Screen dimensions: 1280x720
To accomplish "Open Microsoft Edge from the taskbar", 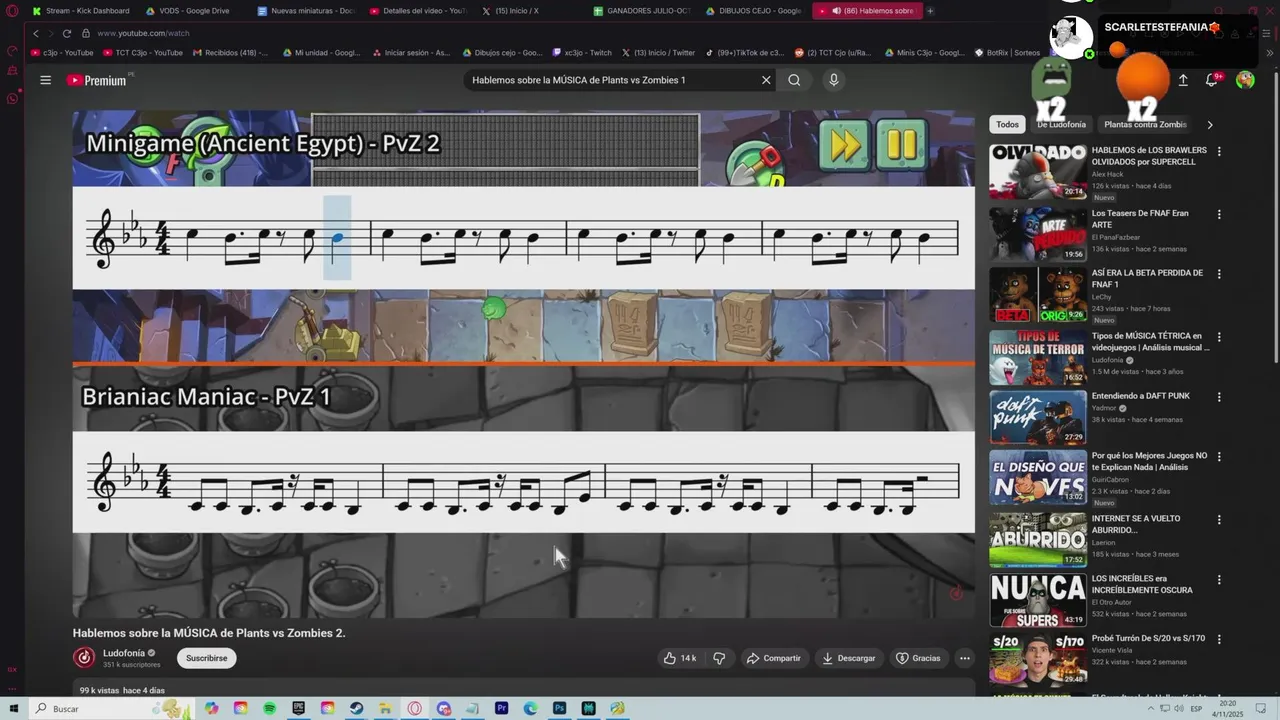I will point(530,708).
